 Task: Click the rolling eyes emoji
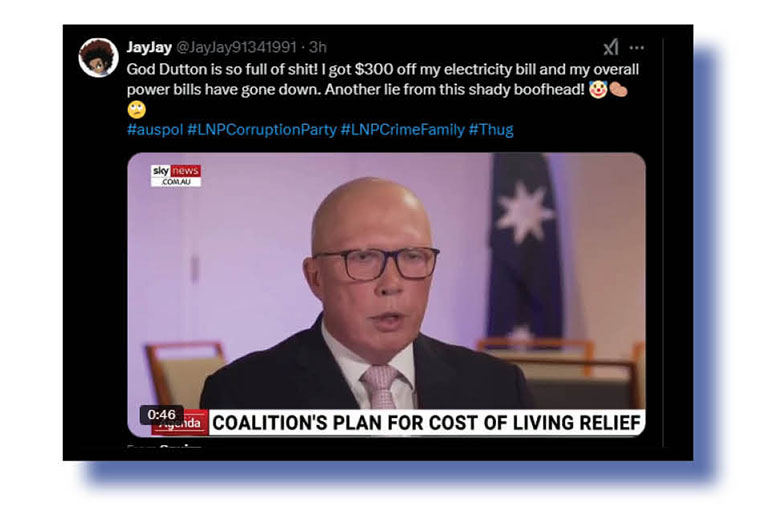137,110
